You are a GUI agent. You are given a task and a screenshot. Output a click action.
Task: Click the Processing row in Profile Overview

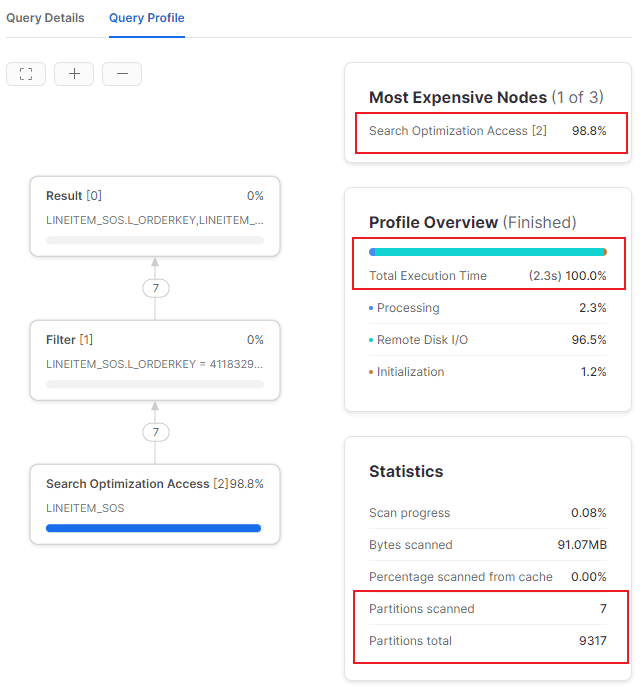(488, 308)
